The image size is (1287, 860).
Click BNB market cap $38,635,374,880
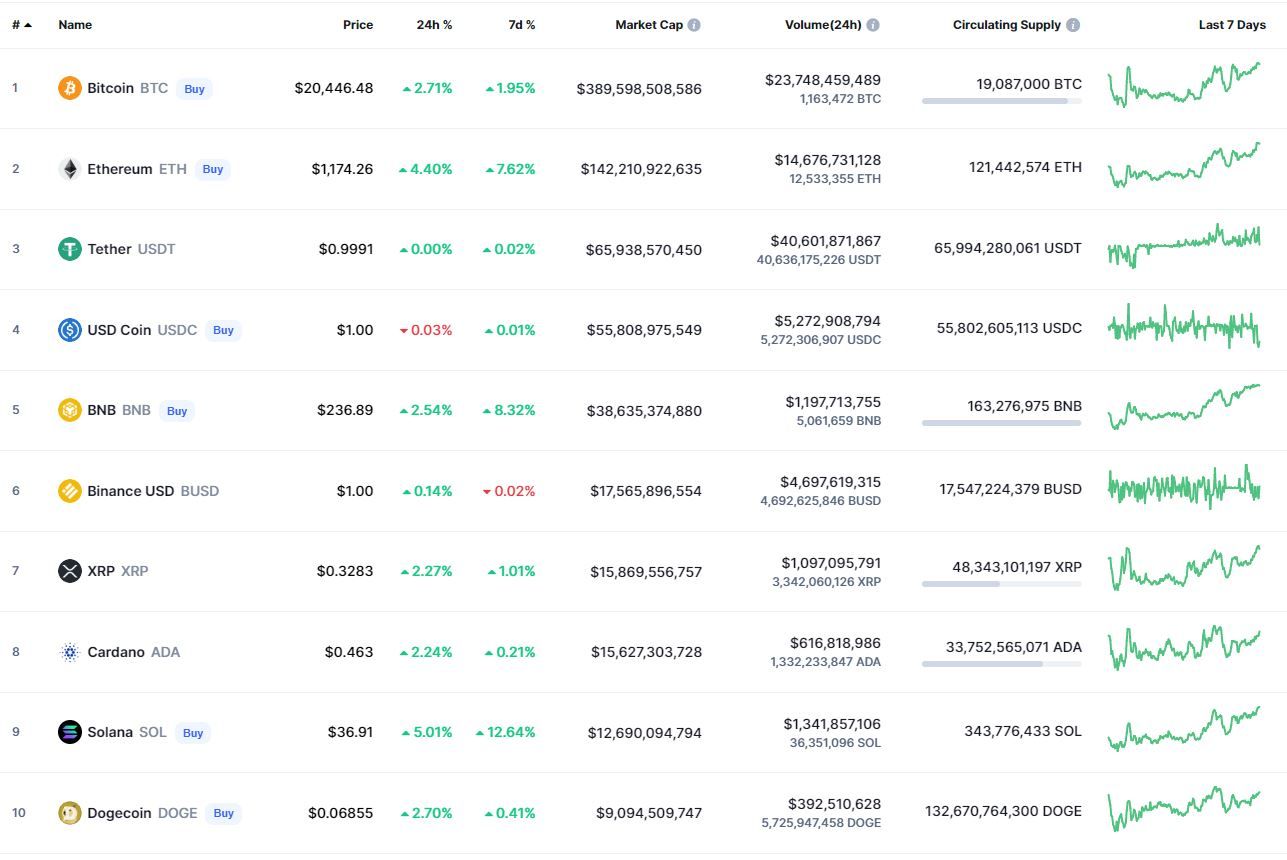point(644,411)
